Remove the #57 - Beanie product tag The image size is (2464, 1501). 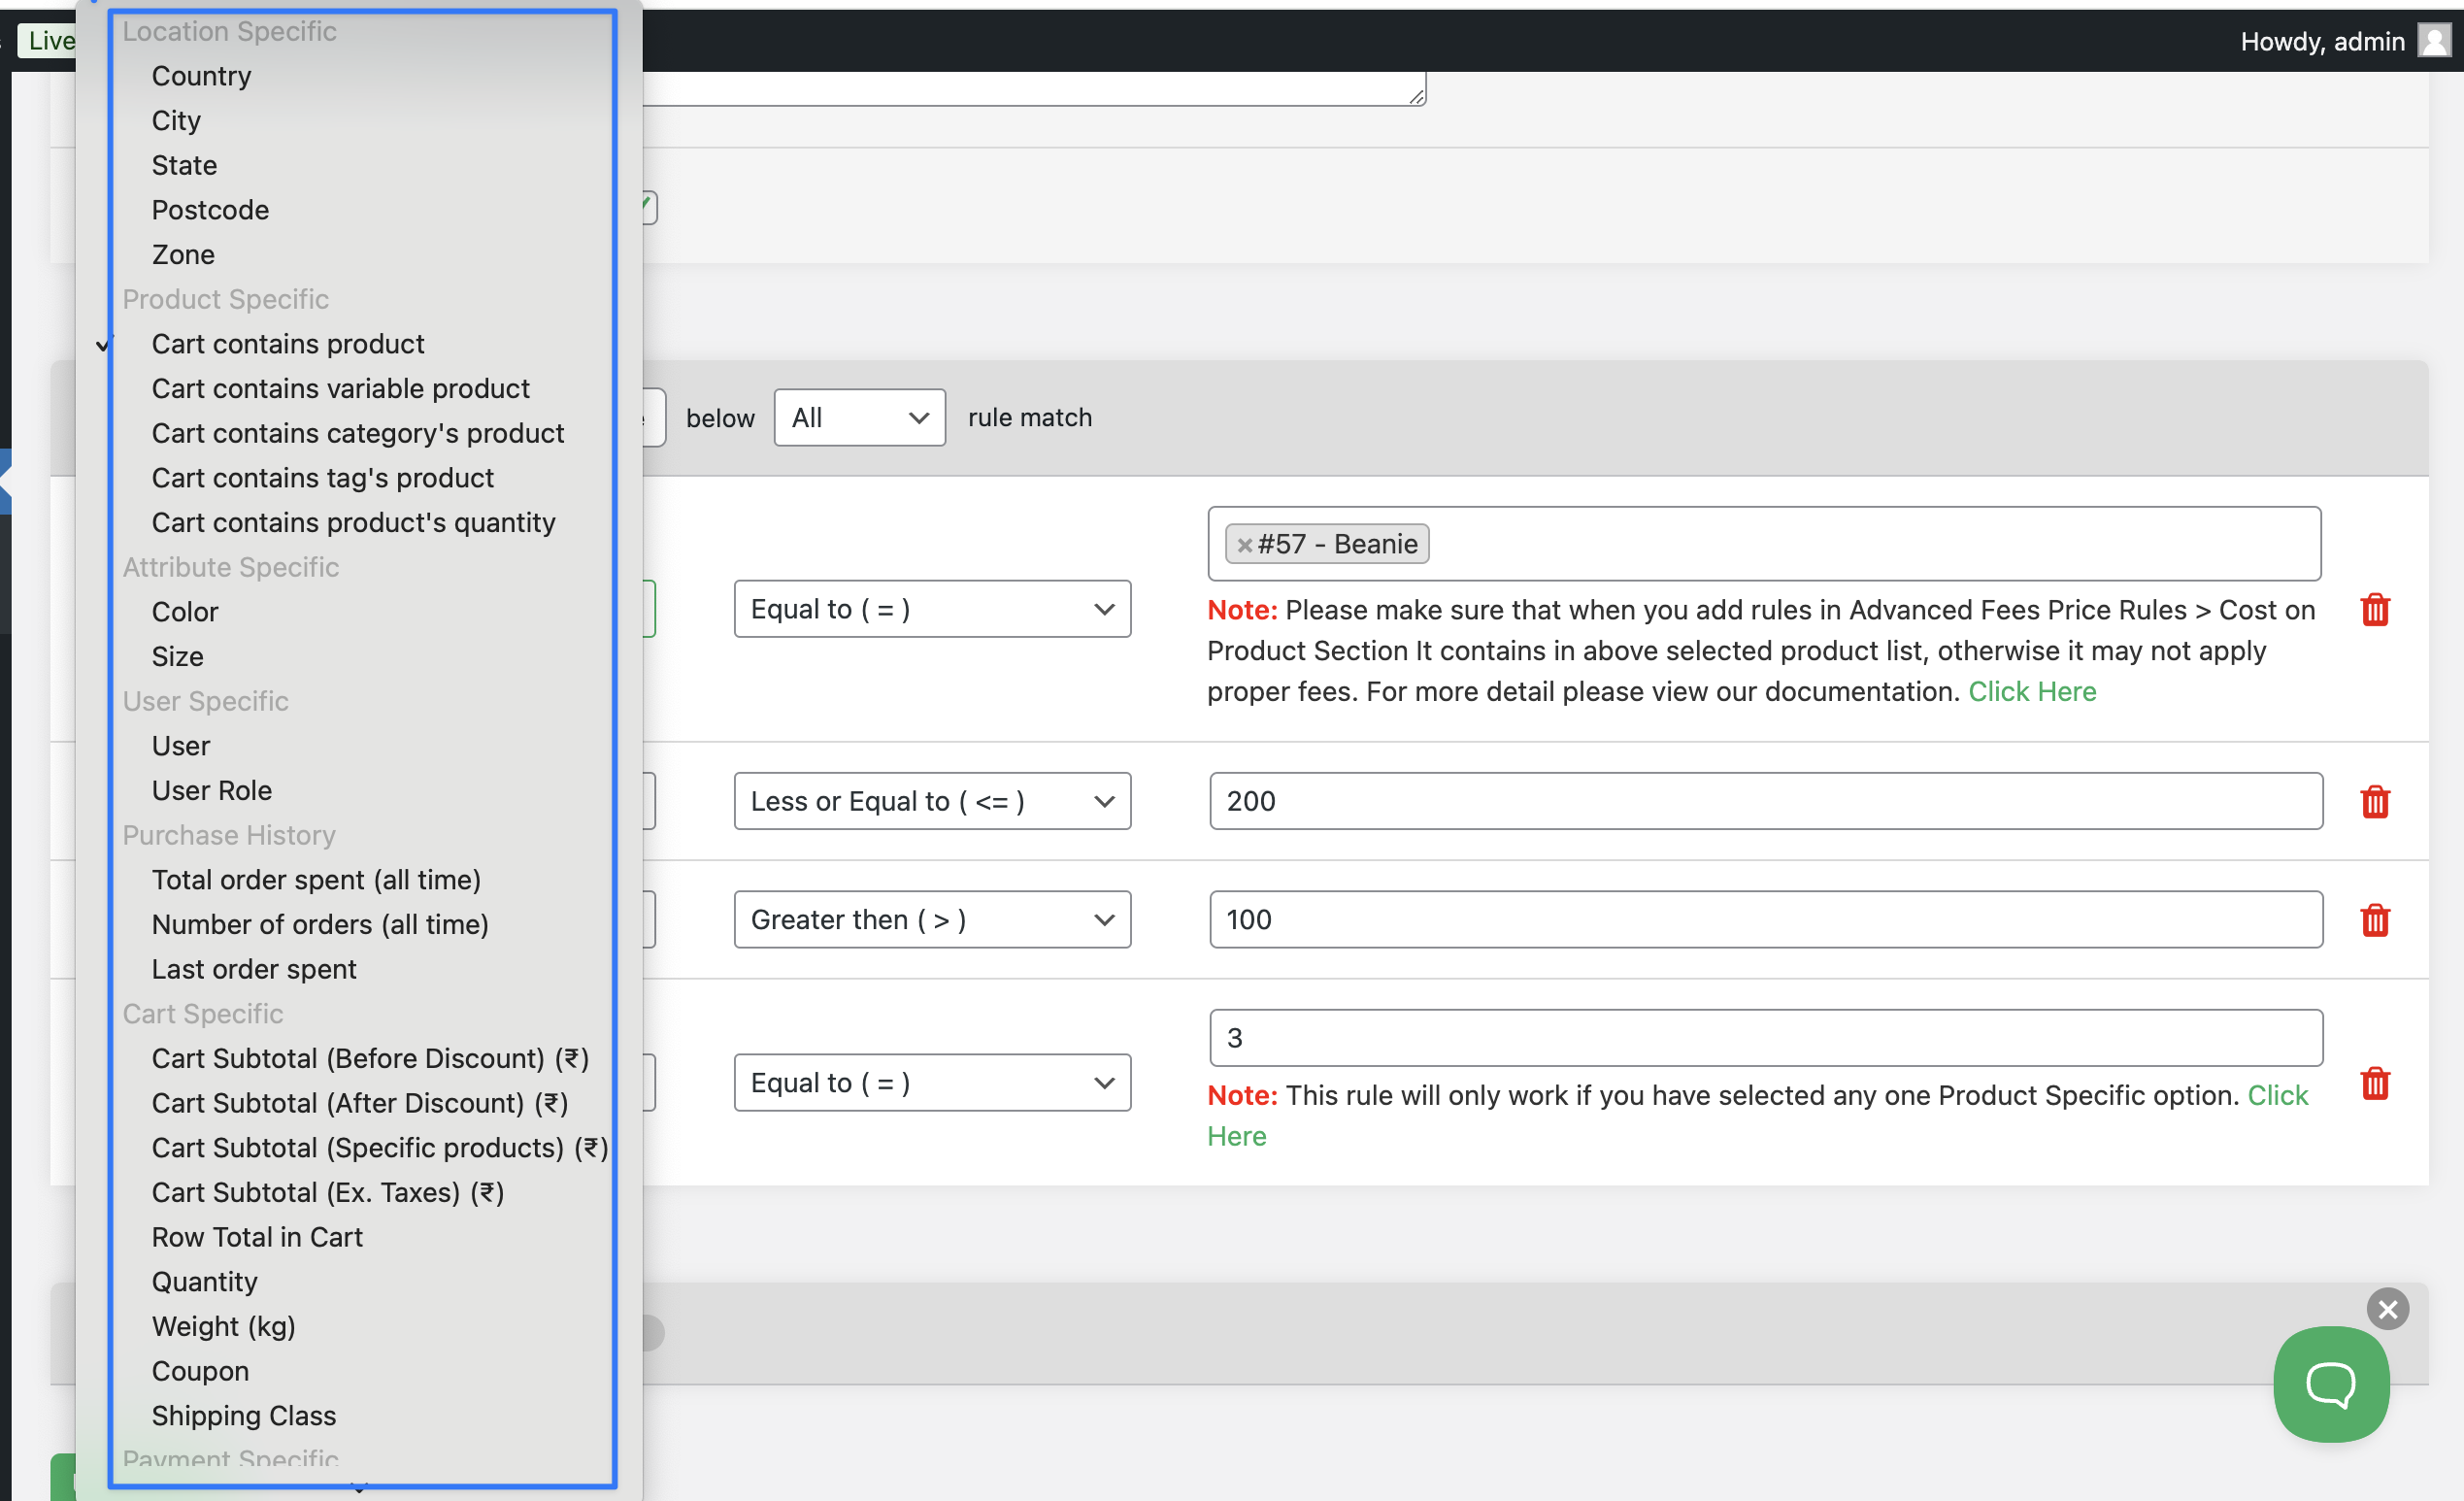click(1244, 545)
